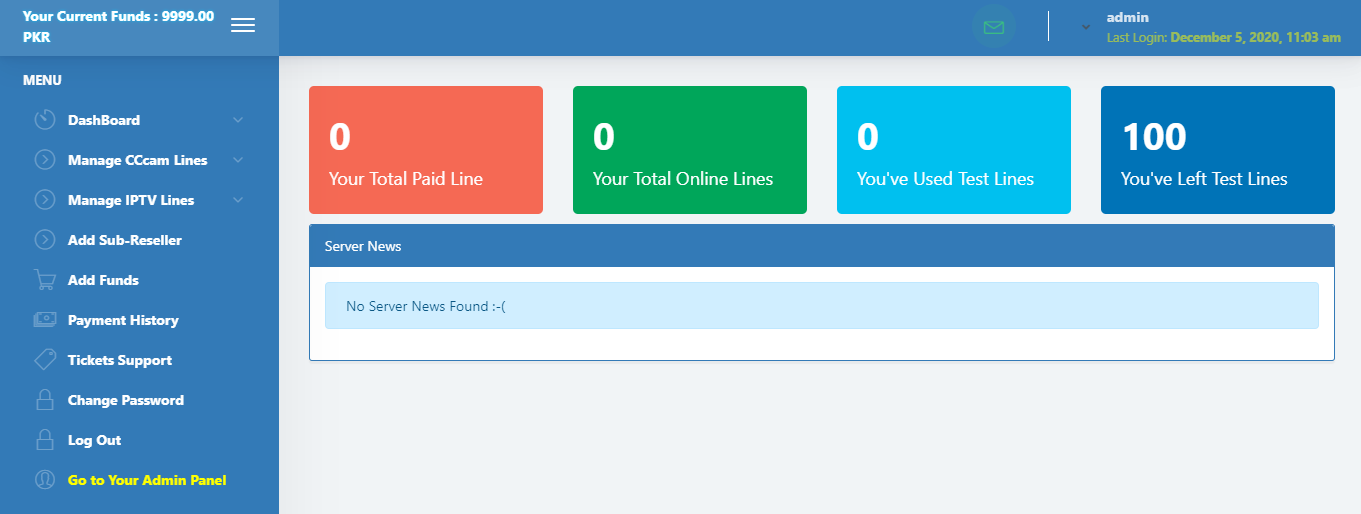
Task: Click the Your Total Paid Line card
Action: click(426, 150)
